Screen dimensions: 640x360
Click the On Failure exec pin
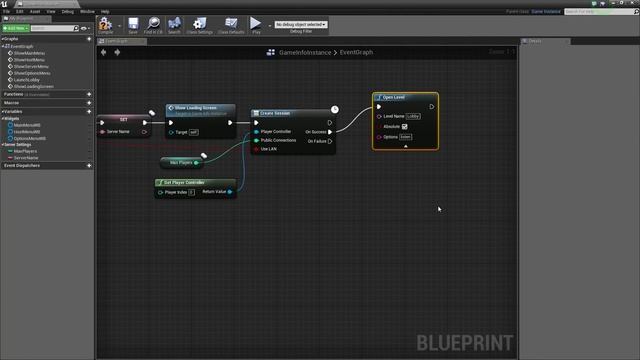[330, 141]
